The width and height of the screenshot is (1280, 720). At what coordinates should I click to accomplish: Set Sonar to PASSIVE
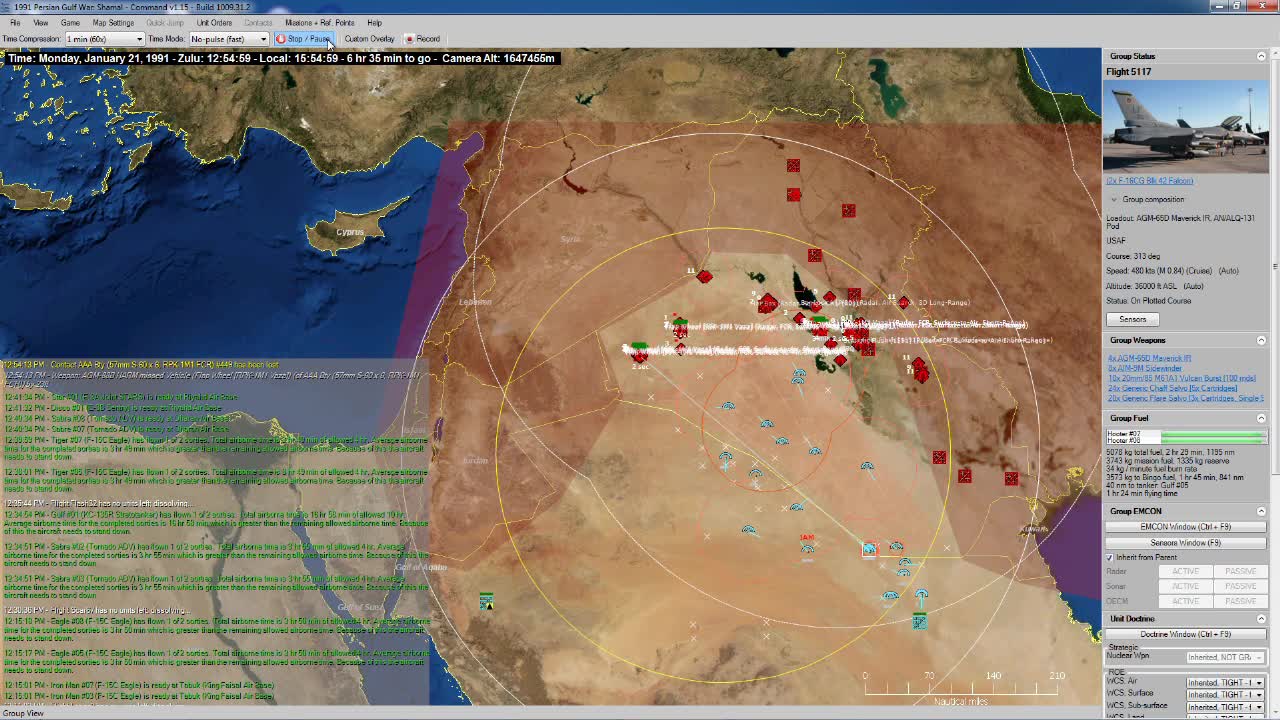tap(1239, 586)
